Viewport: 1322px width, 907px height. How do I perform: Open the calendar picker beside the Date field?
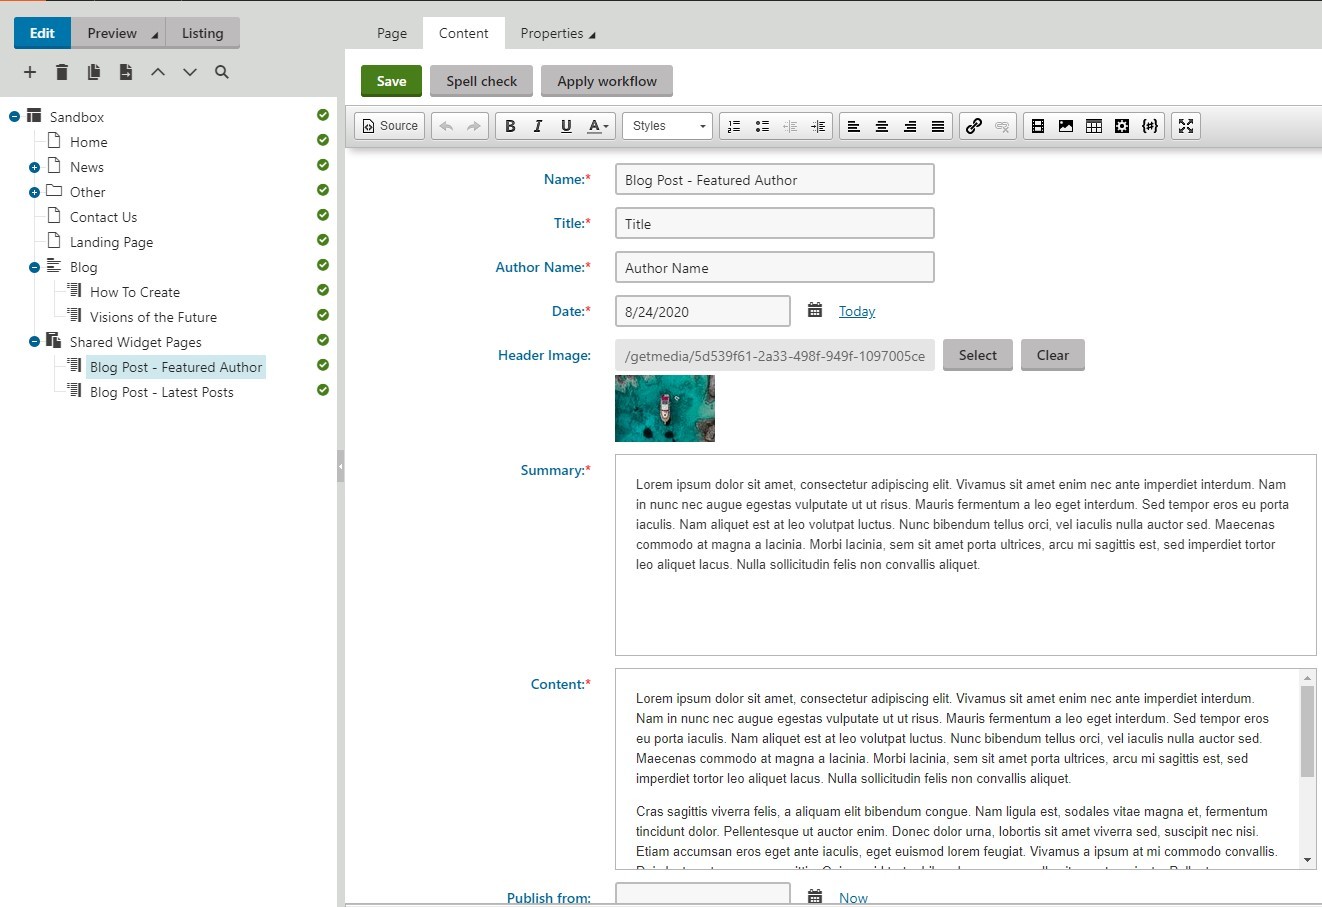[815, 311]
